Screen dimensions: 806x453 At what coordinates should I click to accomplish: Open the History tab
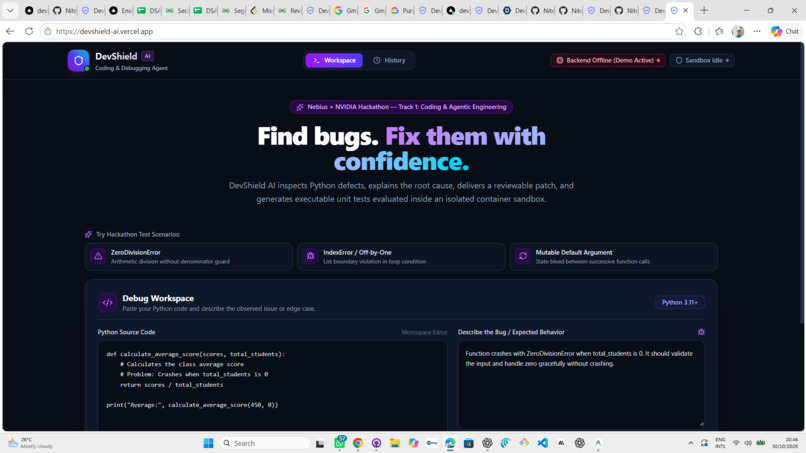tap(389, 60)
